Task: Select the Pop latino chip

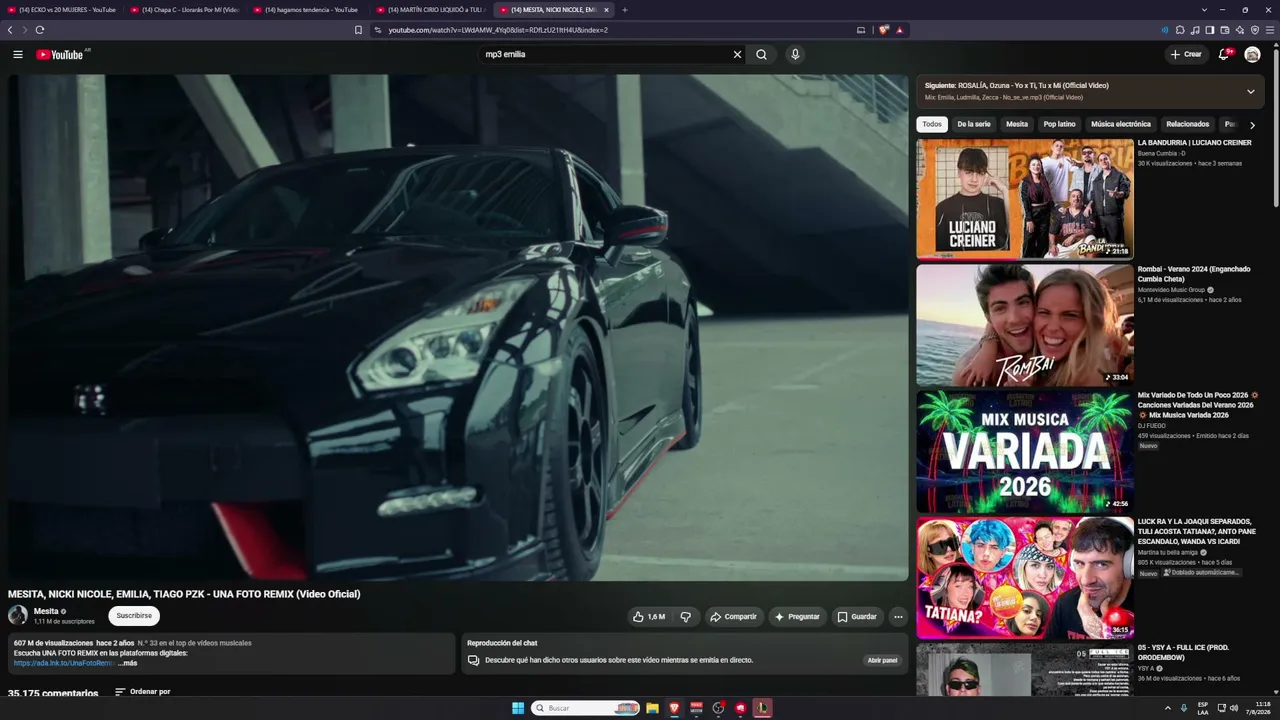Action: coord(1060,124)
